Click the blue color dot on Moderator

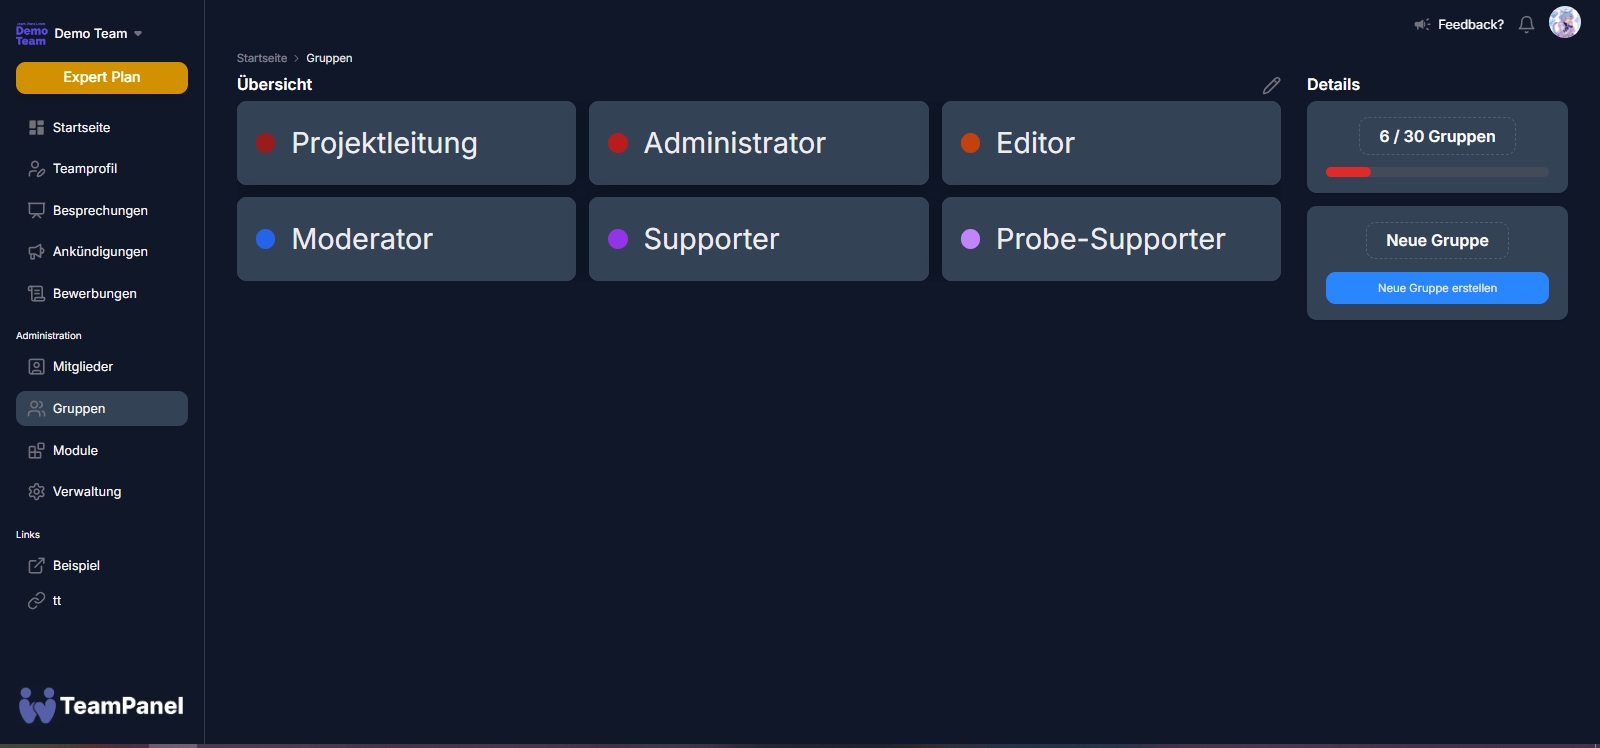(266, 239)
